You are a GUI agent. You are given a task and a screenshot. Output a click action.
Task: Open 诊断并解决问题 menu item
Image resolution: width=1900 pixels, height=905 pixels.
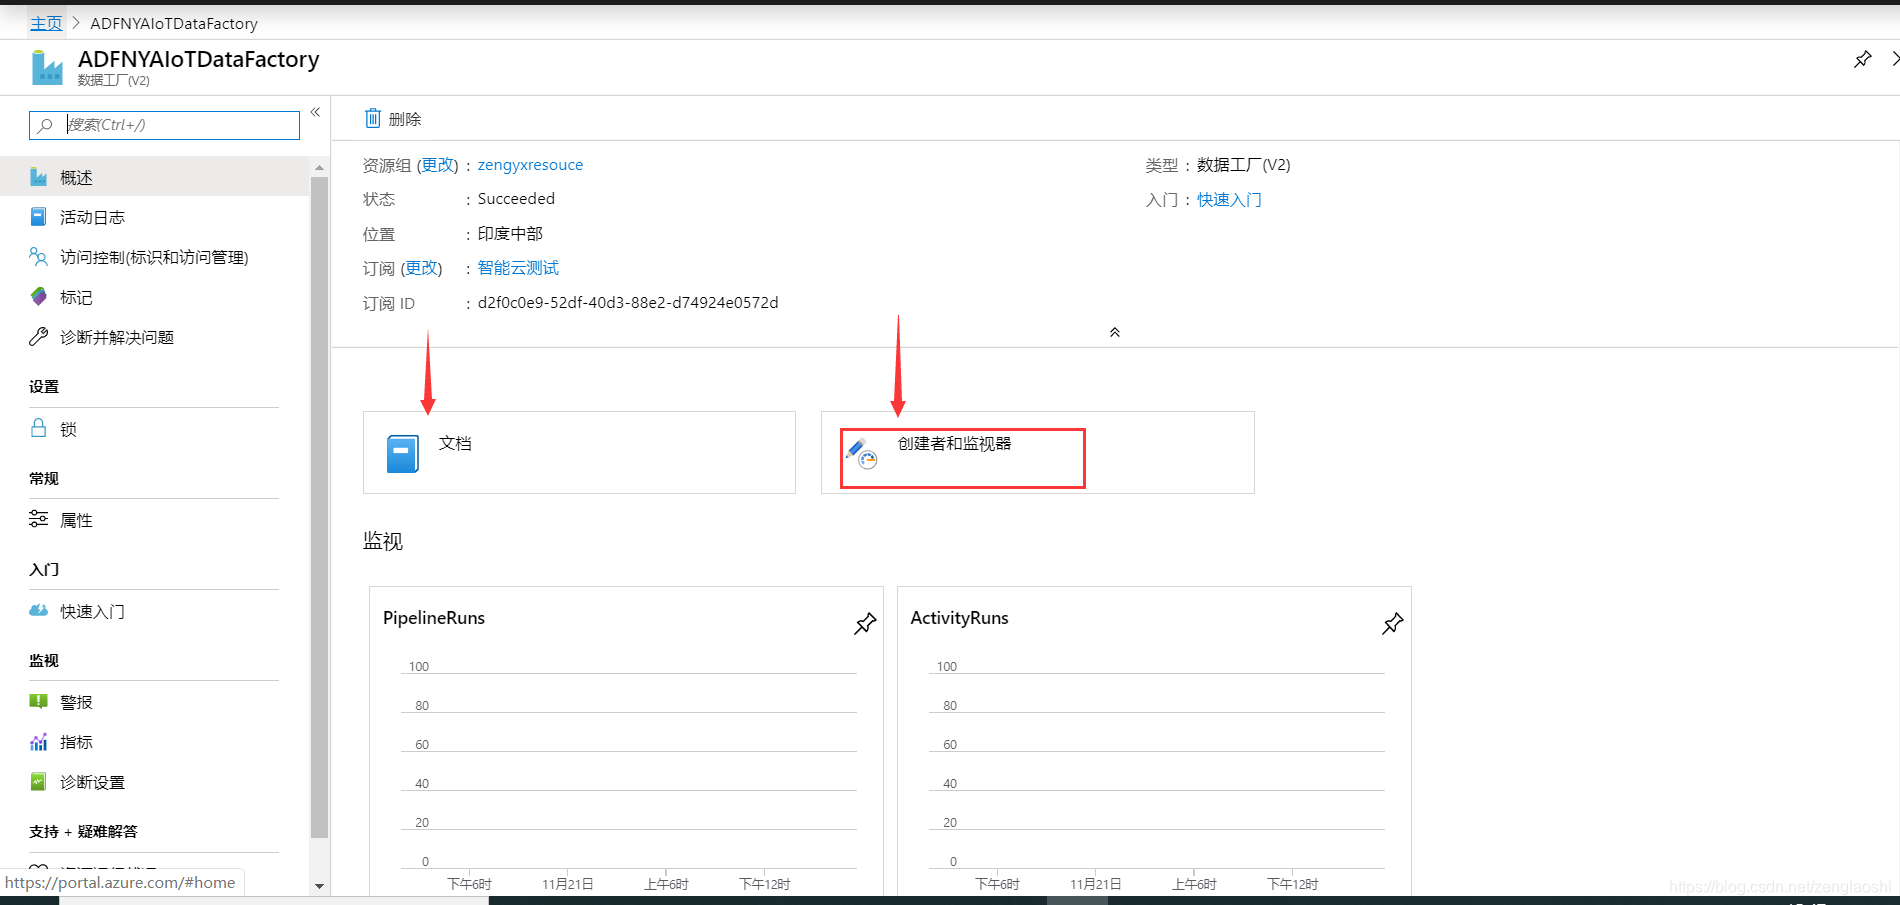[x=155, y=337]
